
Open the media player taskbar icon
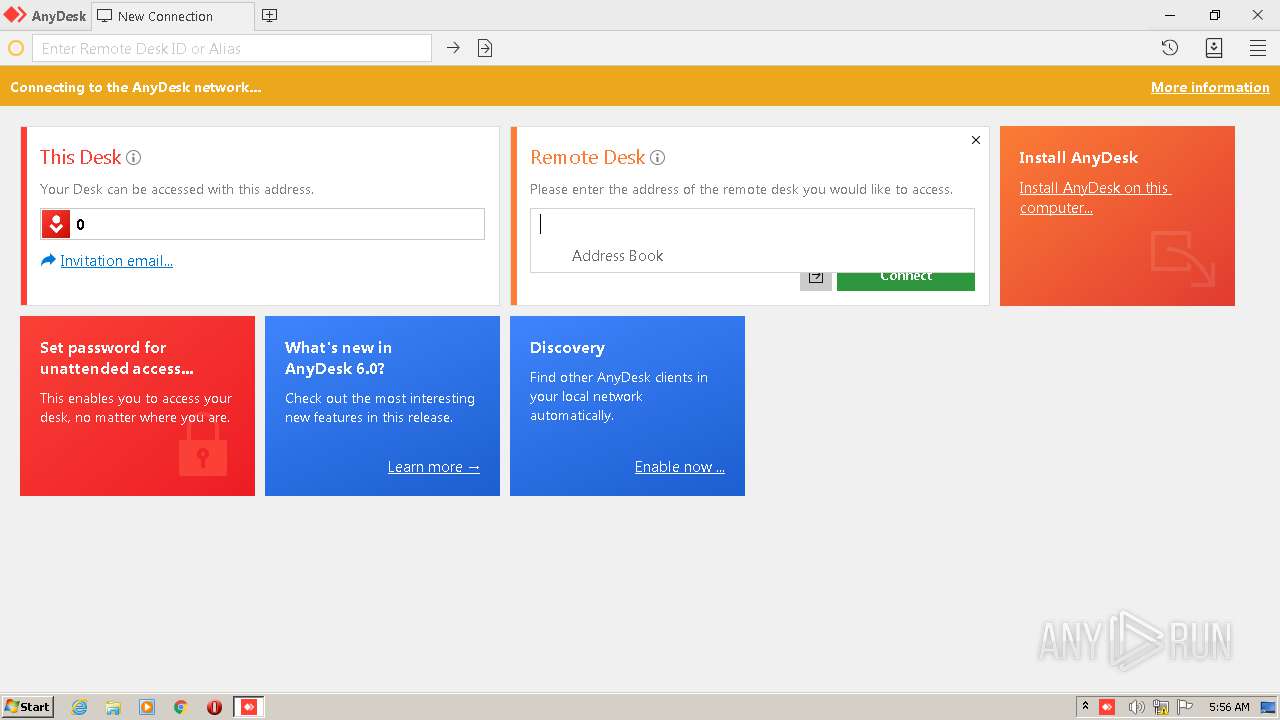click(x=147, y=707)
